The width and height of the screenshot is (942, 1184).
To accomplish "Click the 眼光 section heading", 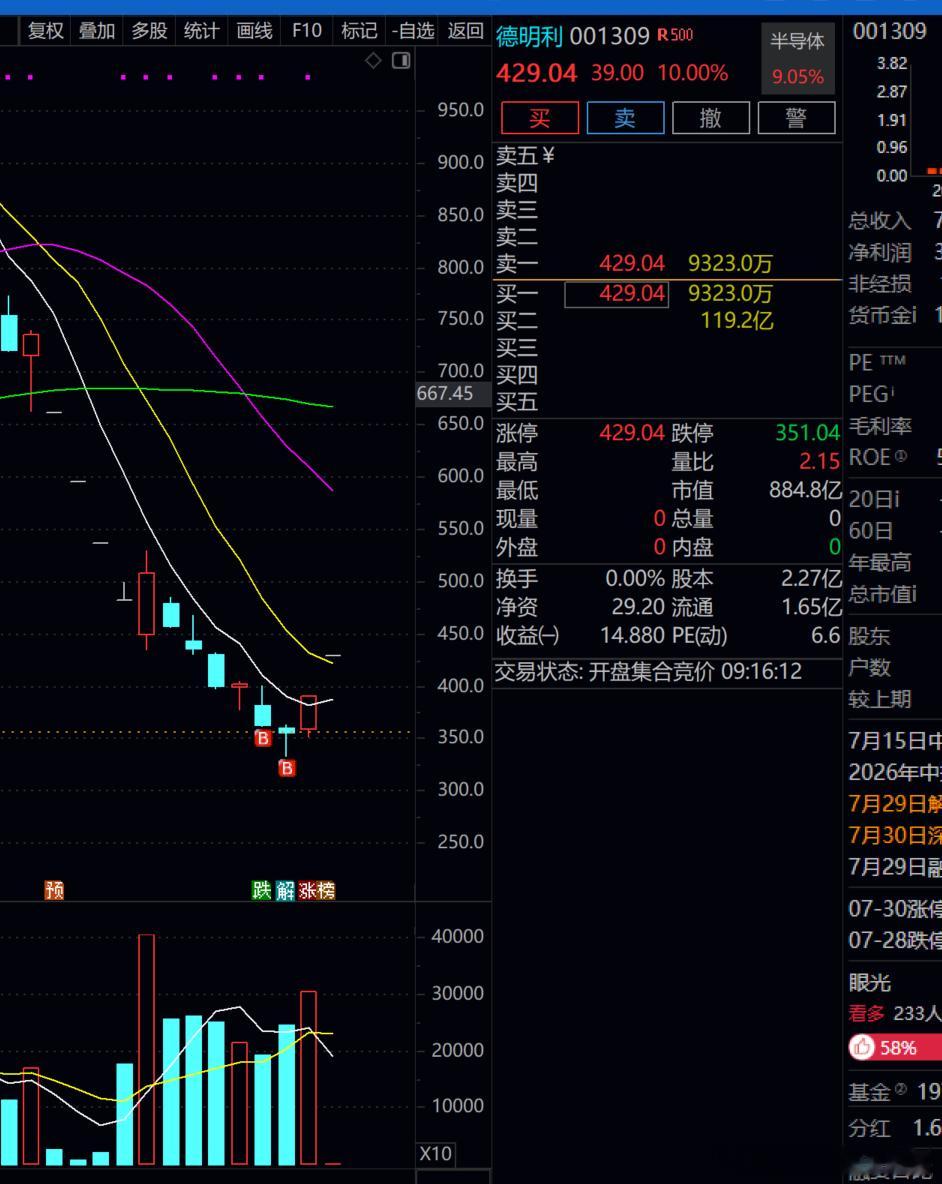I will pos(870,982).
